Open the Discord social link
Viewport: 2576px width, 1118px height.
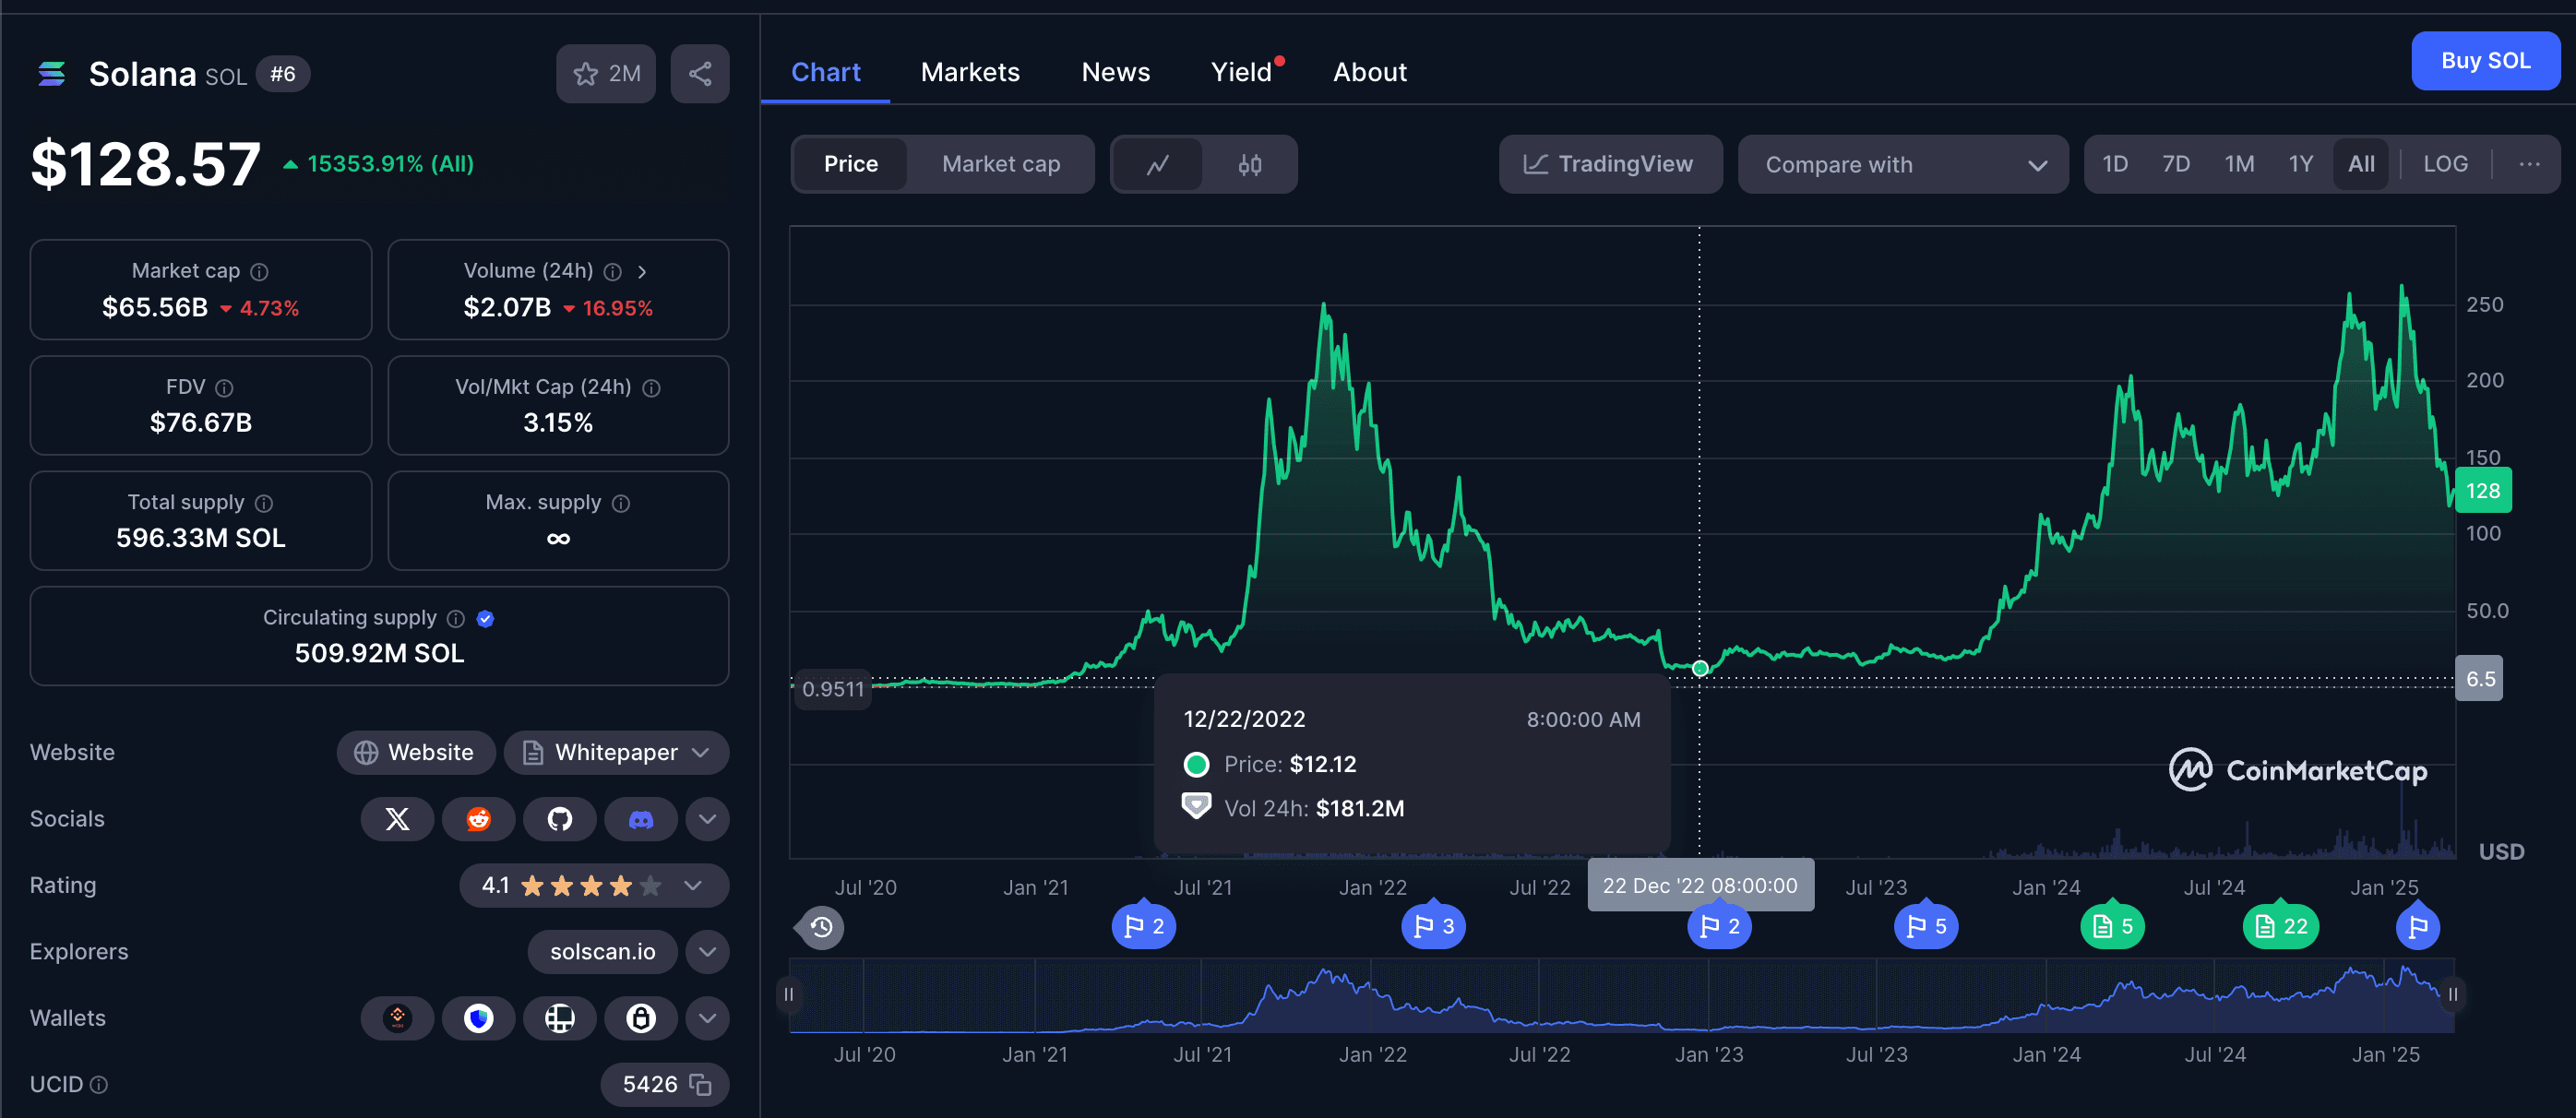(640, 819)
